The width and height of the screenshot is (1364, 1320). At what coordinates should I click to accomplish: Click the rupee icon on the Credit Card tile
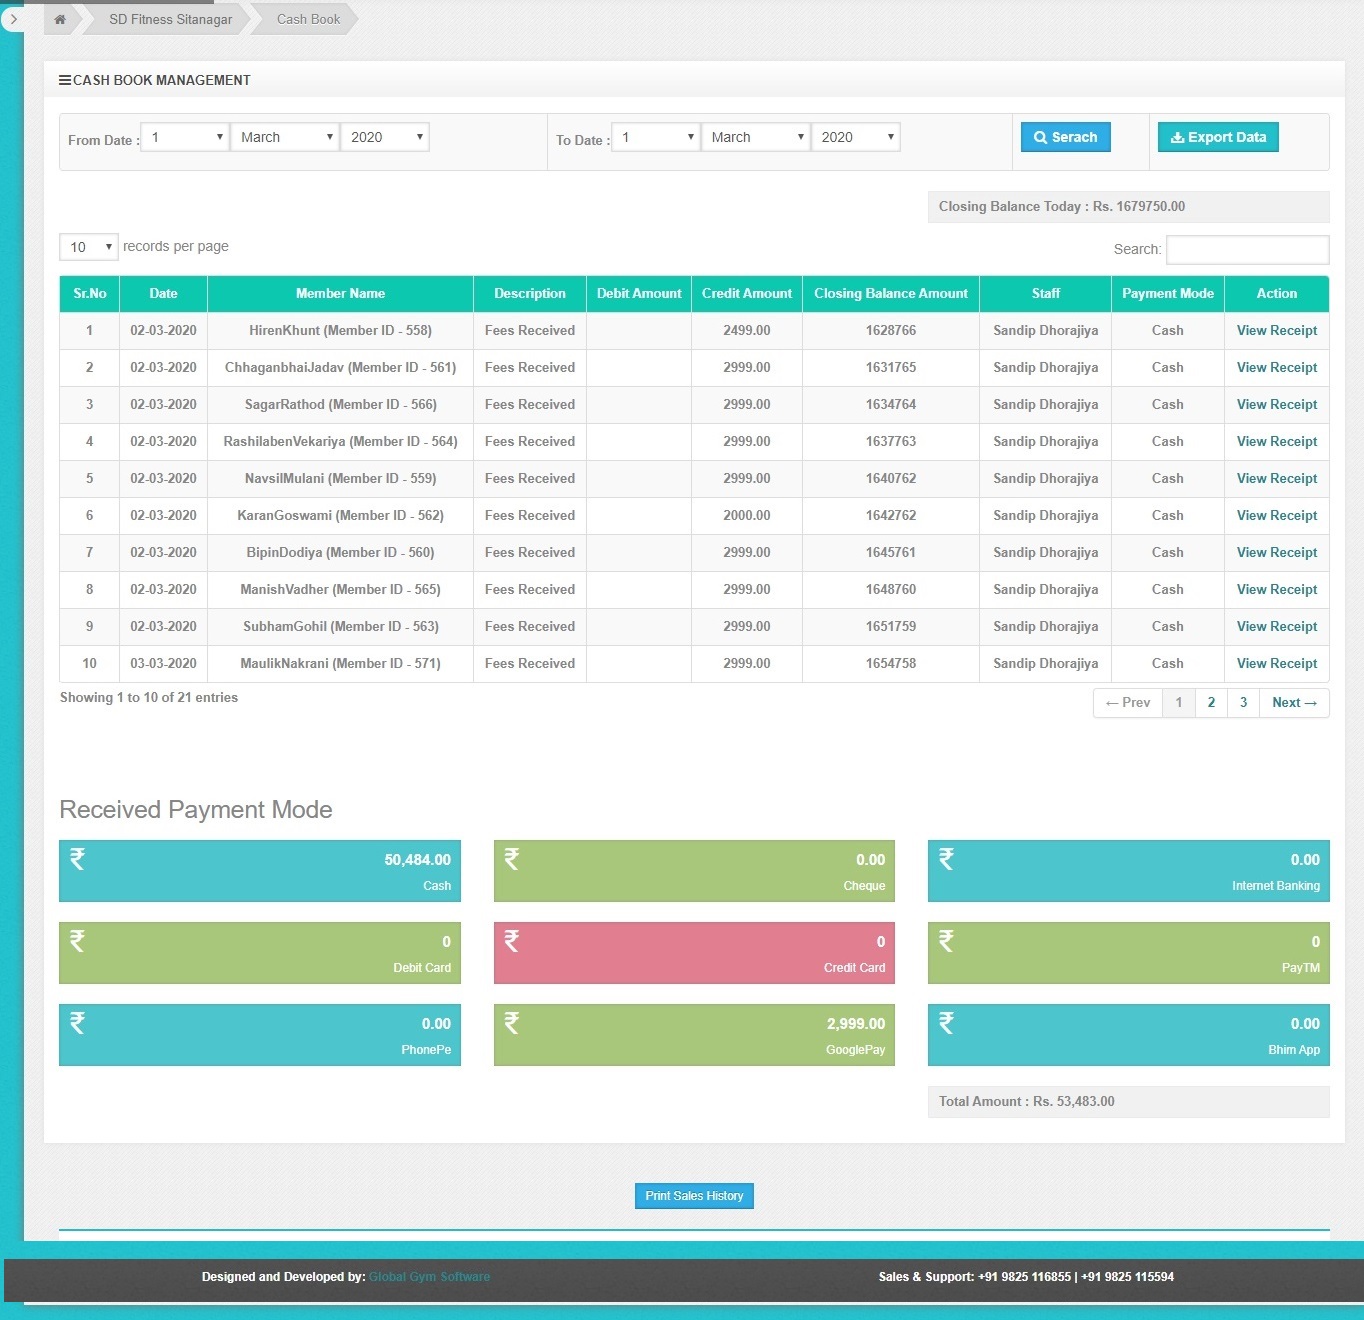[512, 940]
